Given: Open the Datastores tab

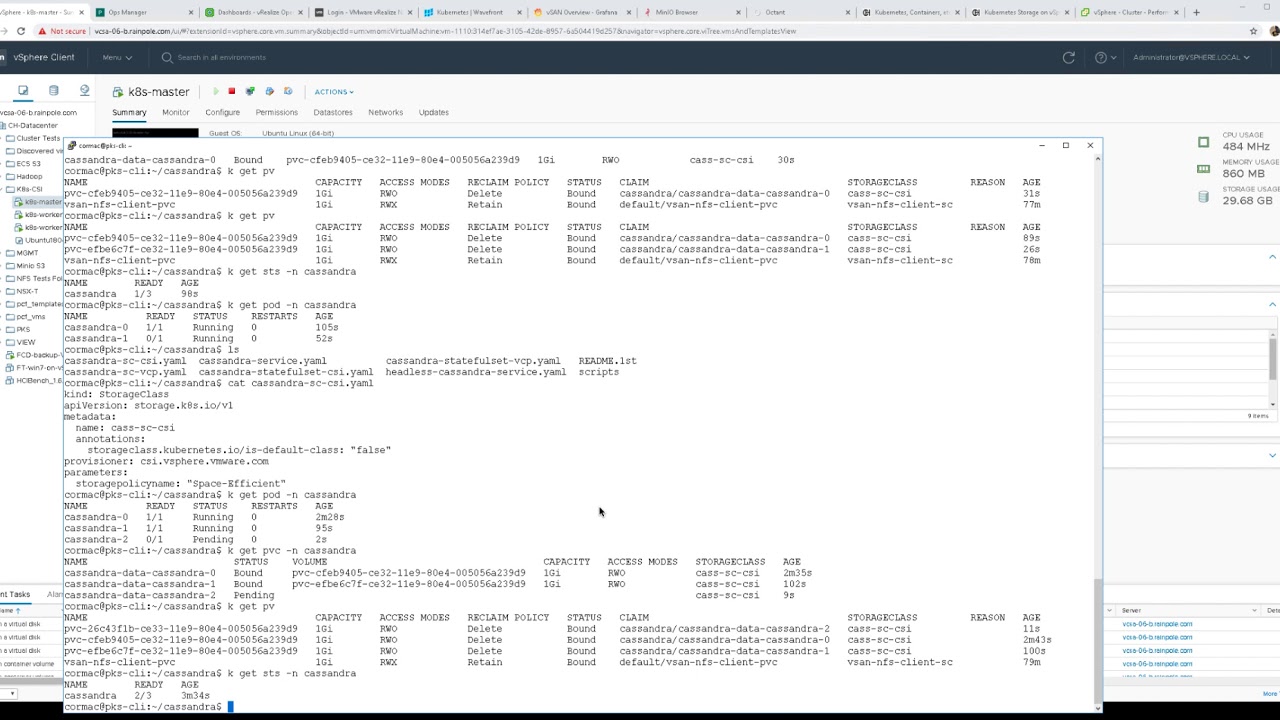Looking at the screenshot, I should click(333, 112).
